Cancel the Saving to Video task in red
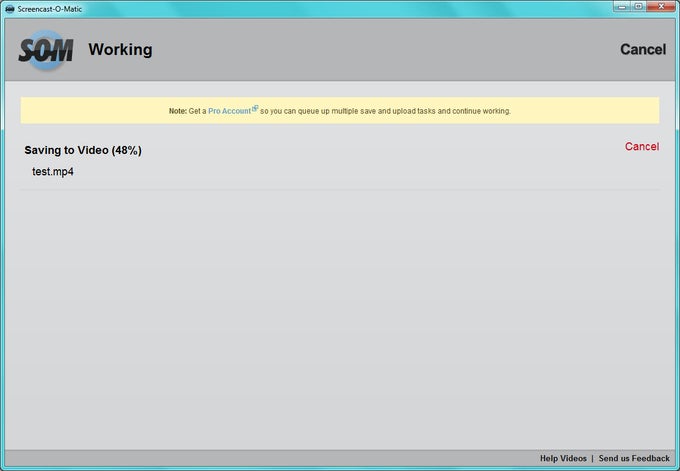 (642, 147)
